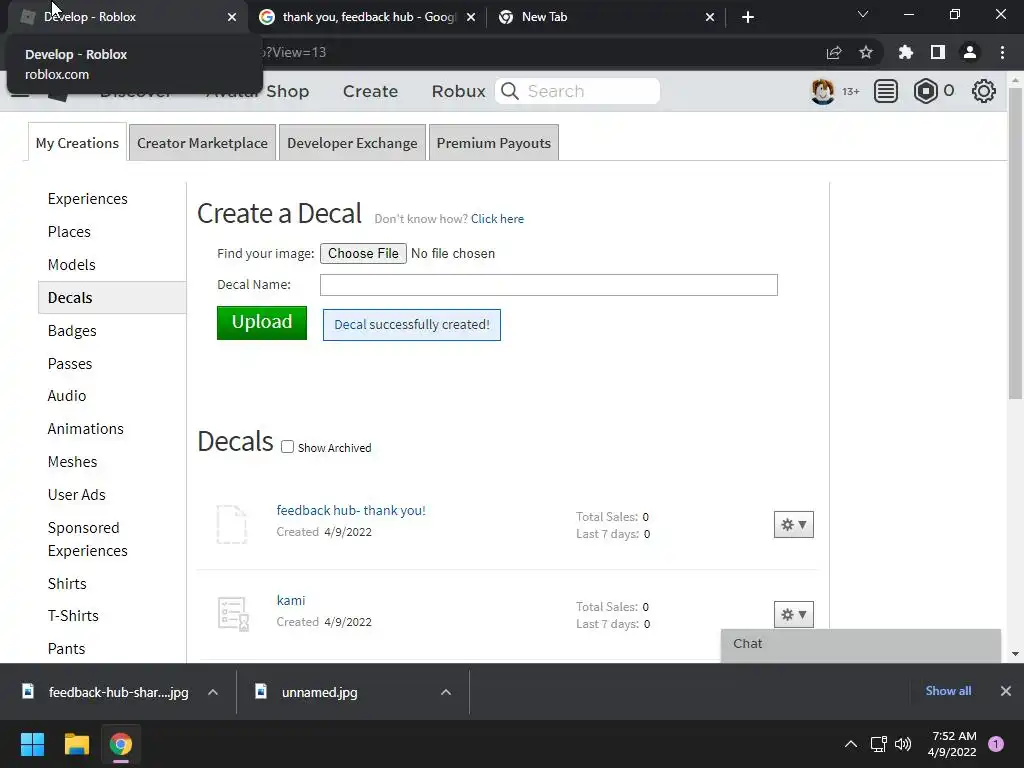Click the green Upload button

262,323
